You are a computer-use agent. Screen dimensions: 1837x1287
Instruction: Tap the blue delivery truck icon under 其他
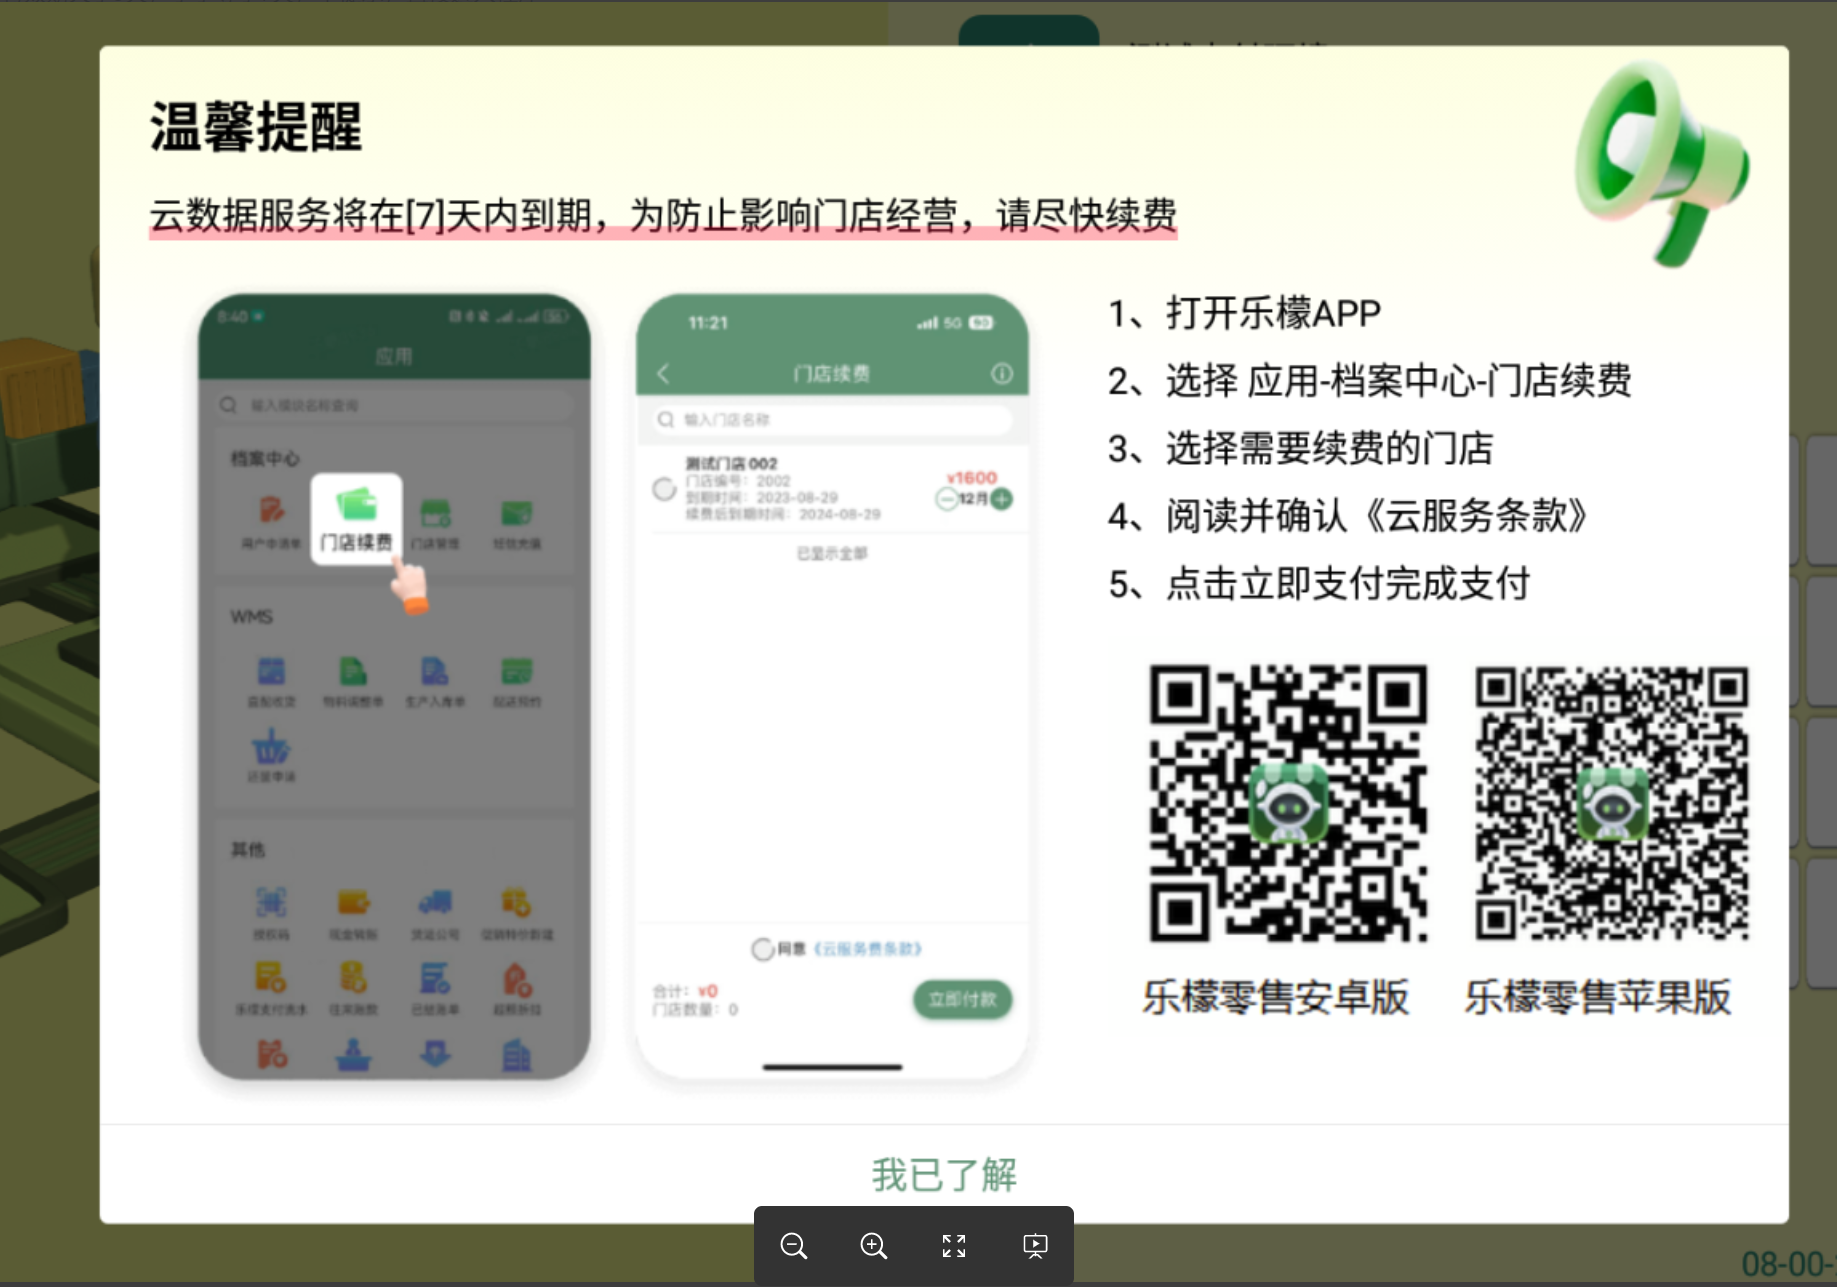435,902
